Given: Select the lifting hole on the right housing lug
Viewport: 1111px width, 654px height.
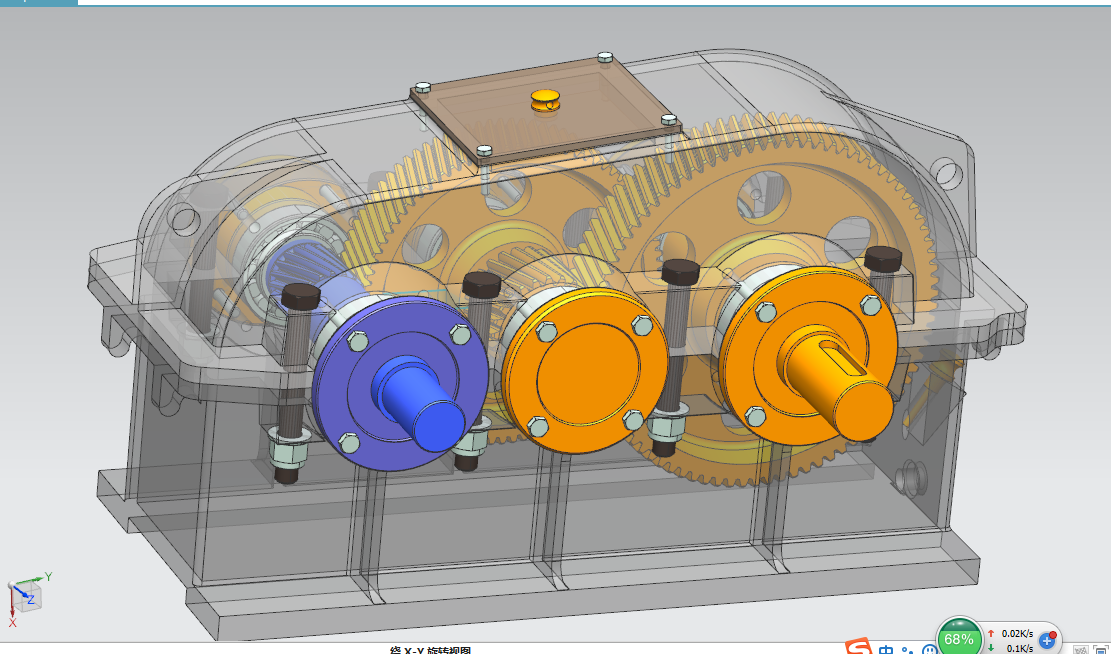Looking at the screenshot, I should coord(947,172).
